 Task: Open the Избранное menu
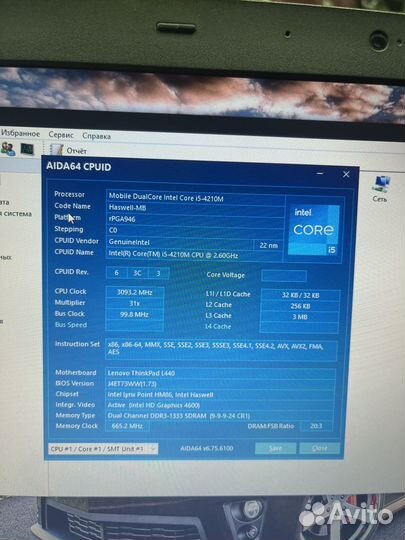pos(20,133)
